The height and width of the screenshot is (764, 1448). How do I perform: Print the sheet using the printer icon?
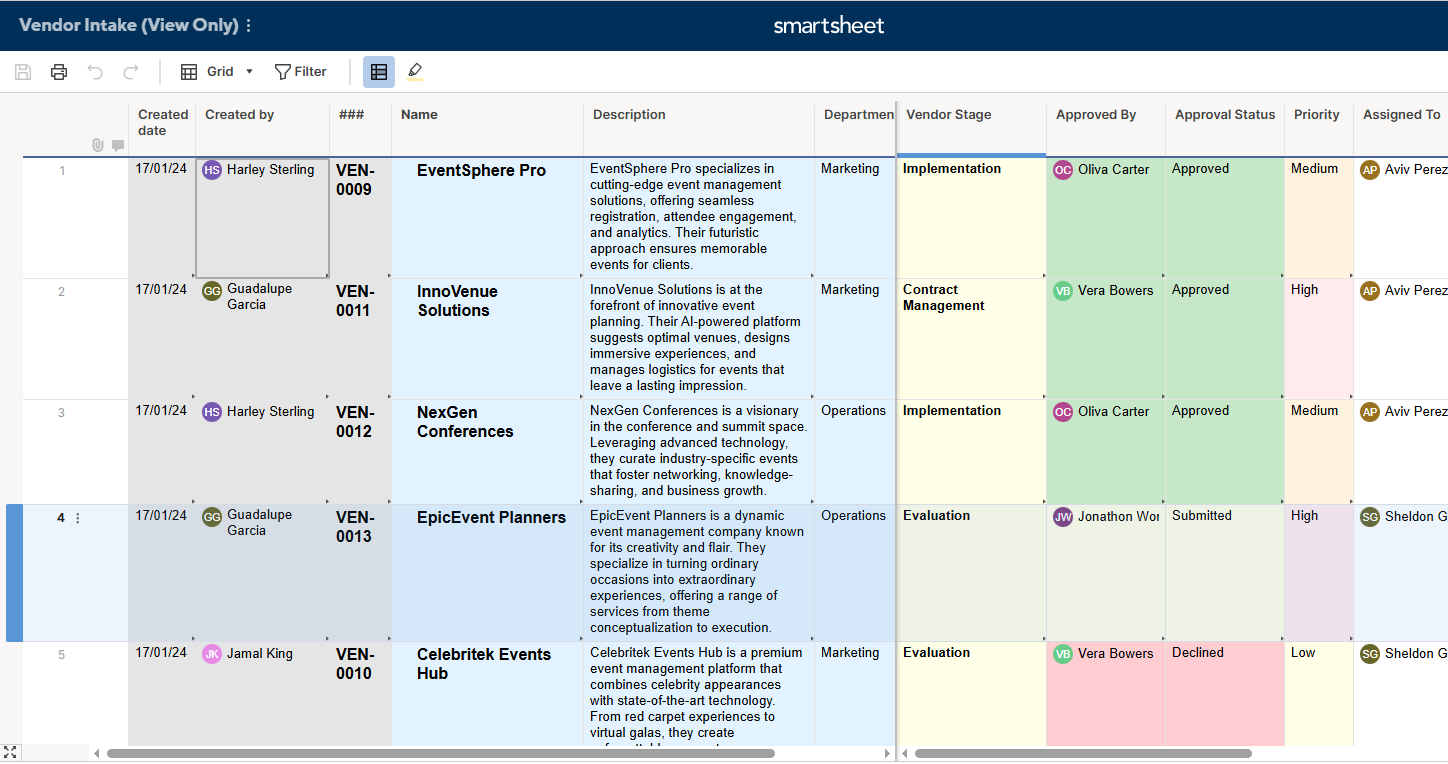coord(59,72)
